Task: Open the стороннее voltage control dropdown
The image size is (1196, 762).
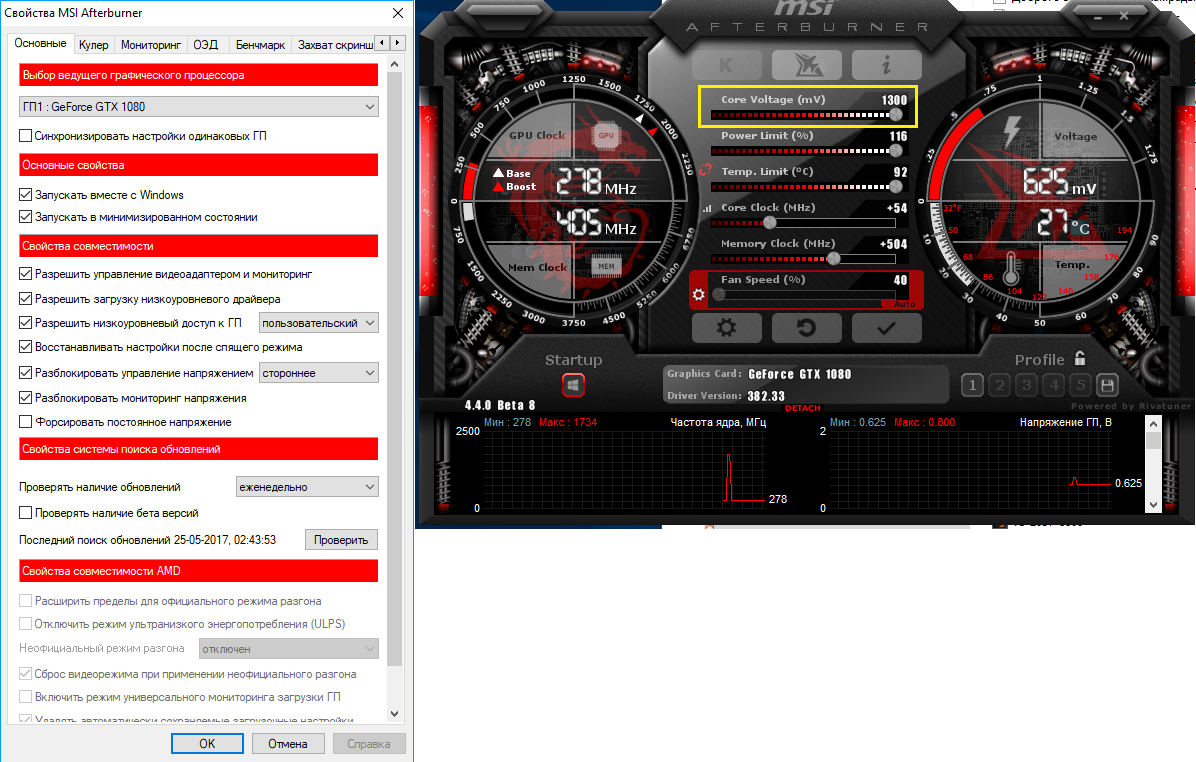Action: [319, 373]
